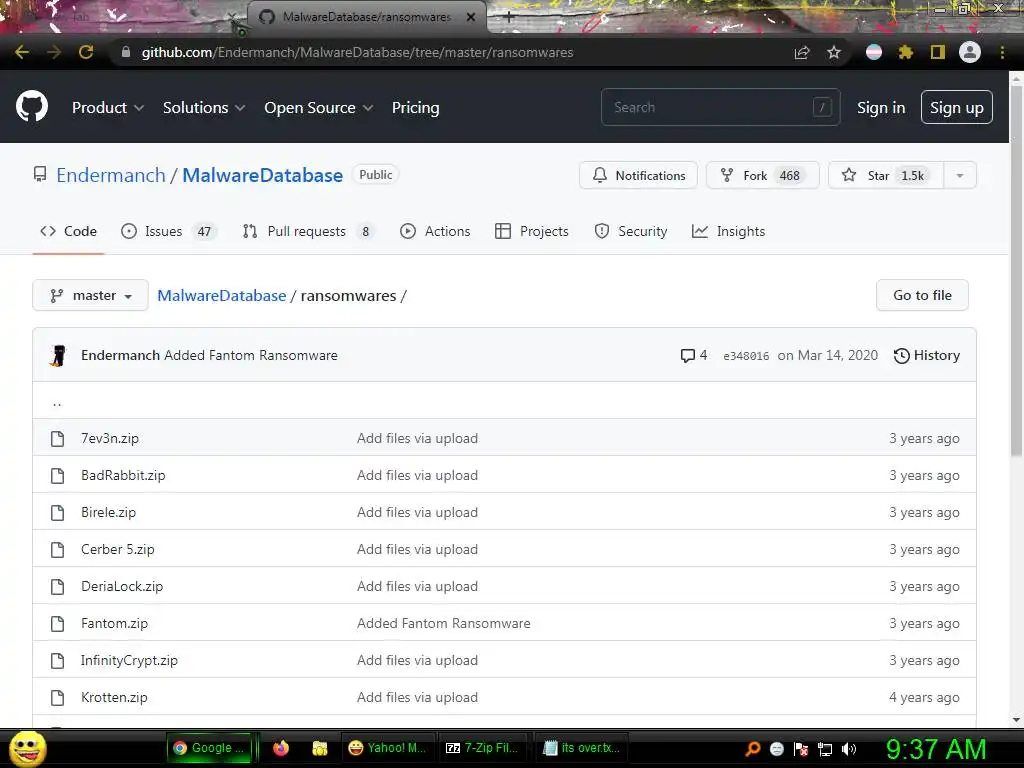Open the Chrome three-dot menu
Screen dimensions: 1024x768
tap(1002, 52)
